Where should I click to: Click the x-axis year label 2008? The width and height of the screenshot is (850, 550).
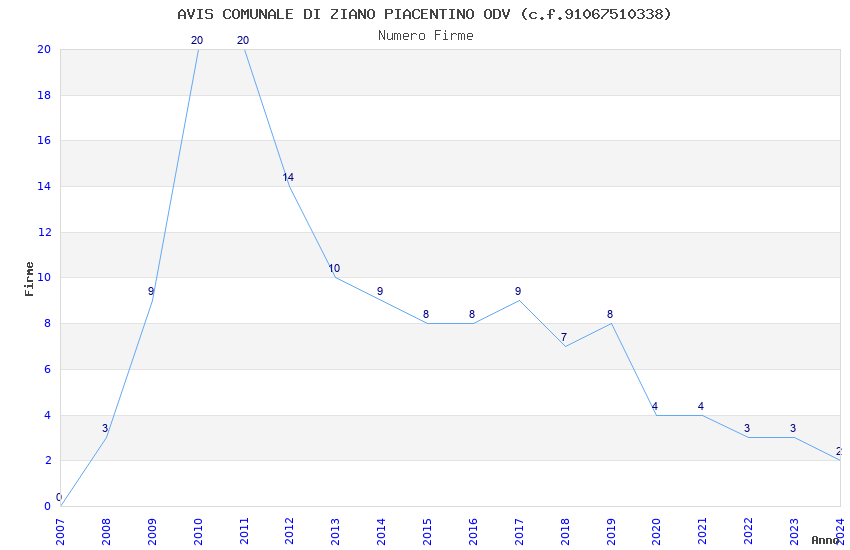[x=106, y=532]
